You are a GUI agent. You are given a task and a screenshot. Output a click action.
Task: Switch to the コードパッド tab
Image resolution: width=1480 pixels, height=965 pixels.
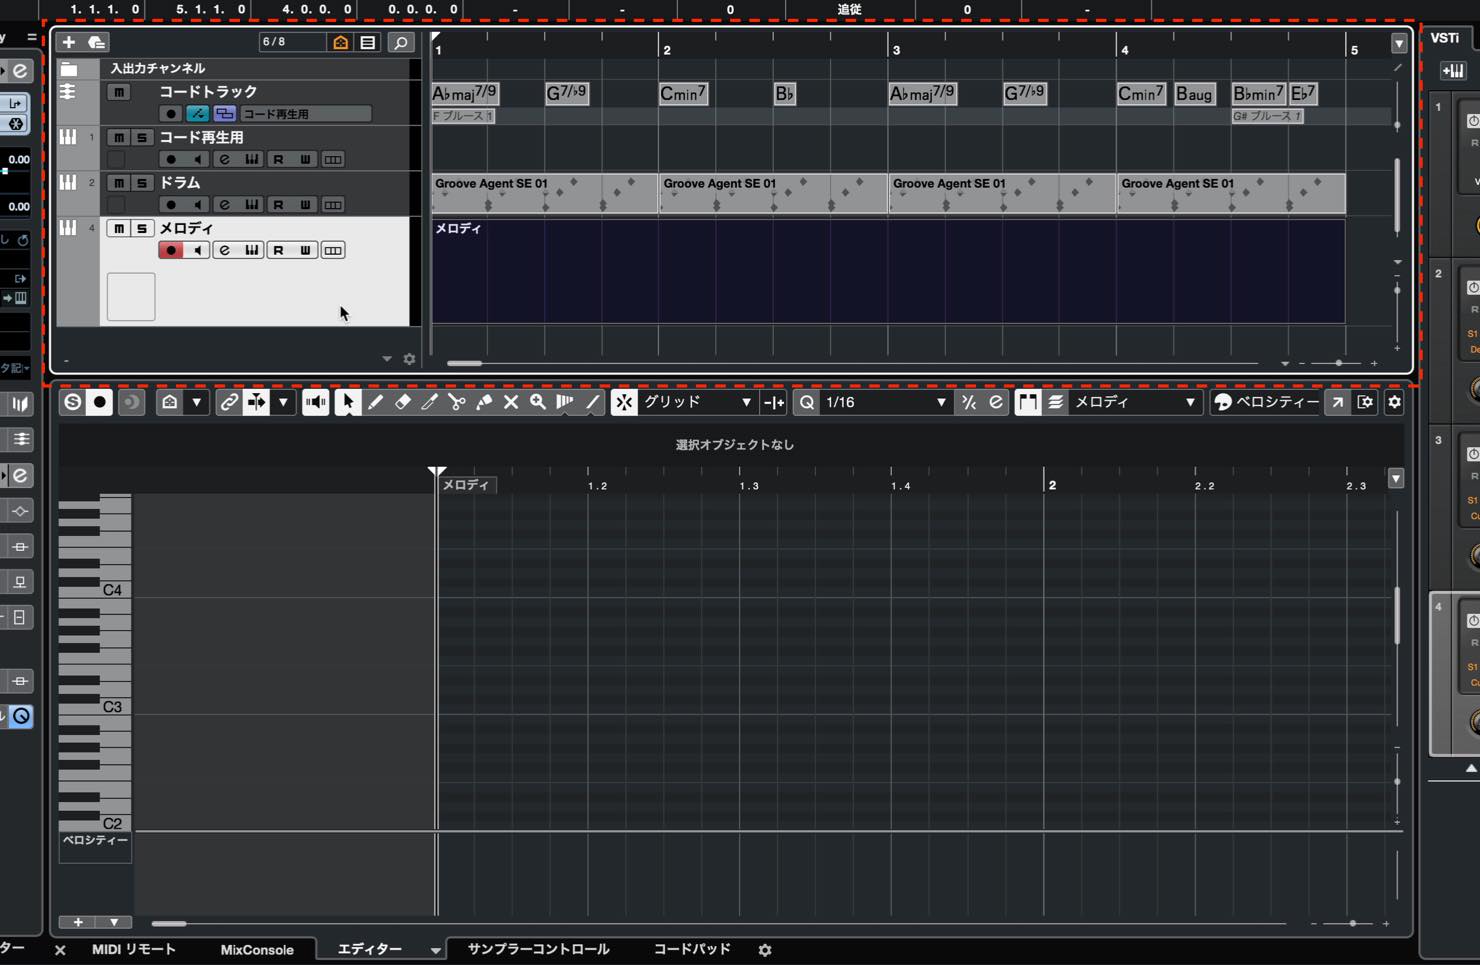[x=692, y=949]
